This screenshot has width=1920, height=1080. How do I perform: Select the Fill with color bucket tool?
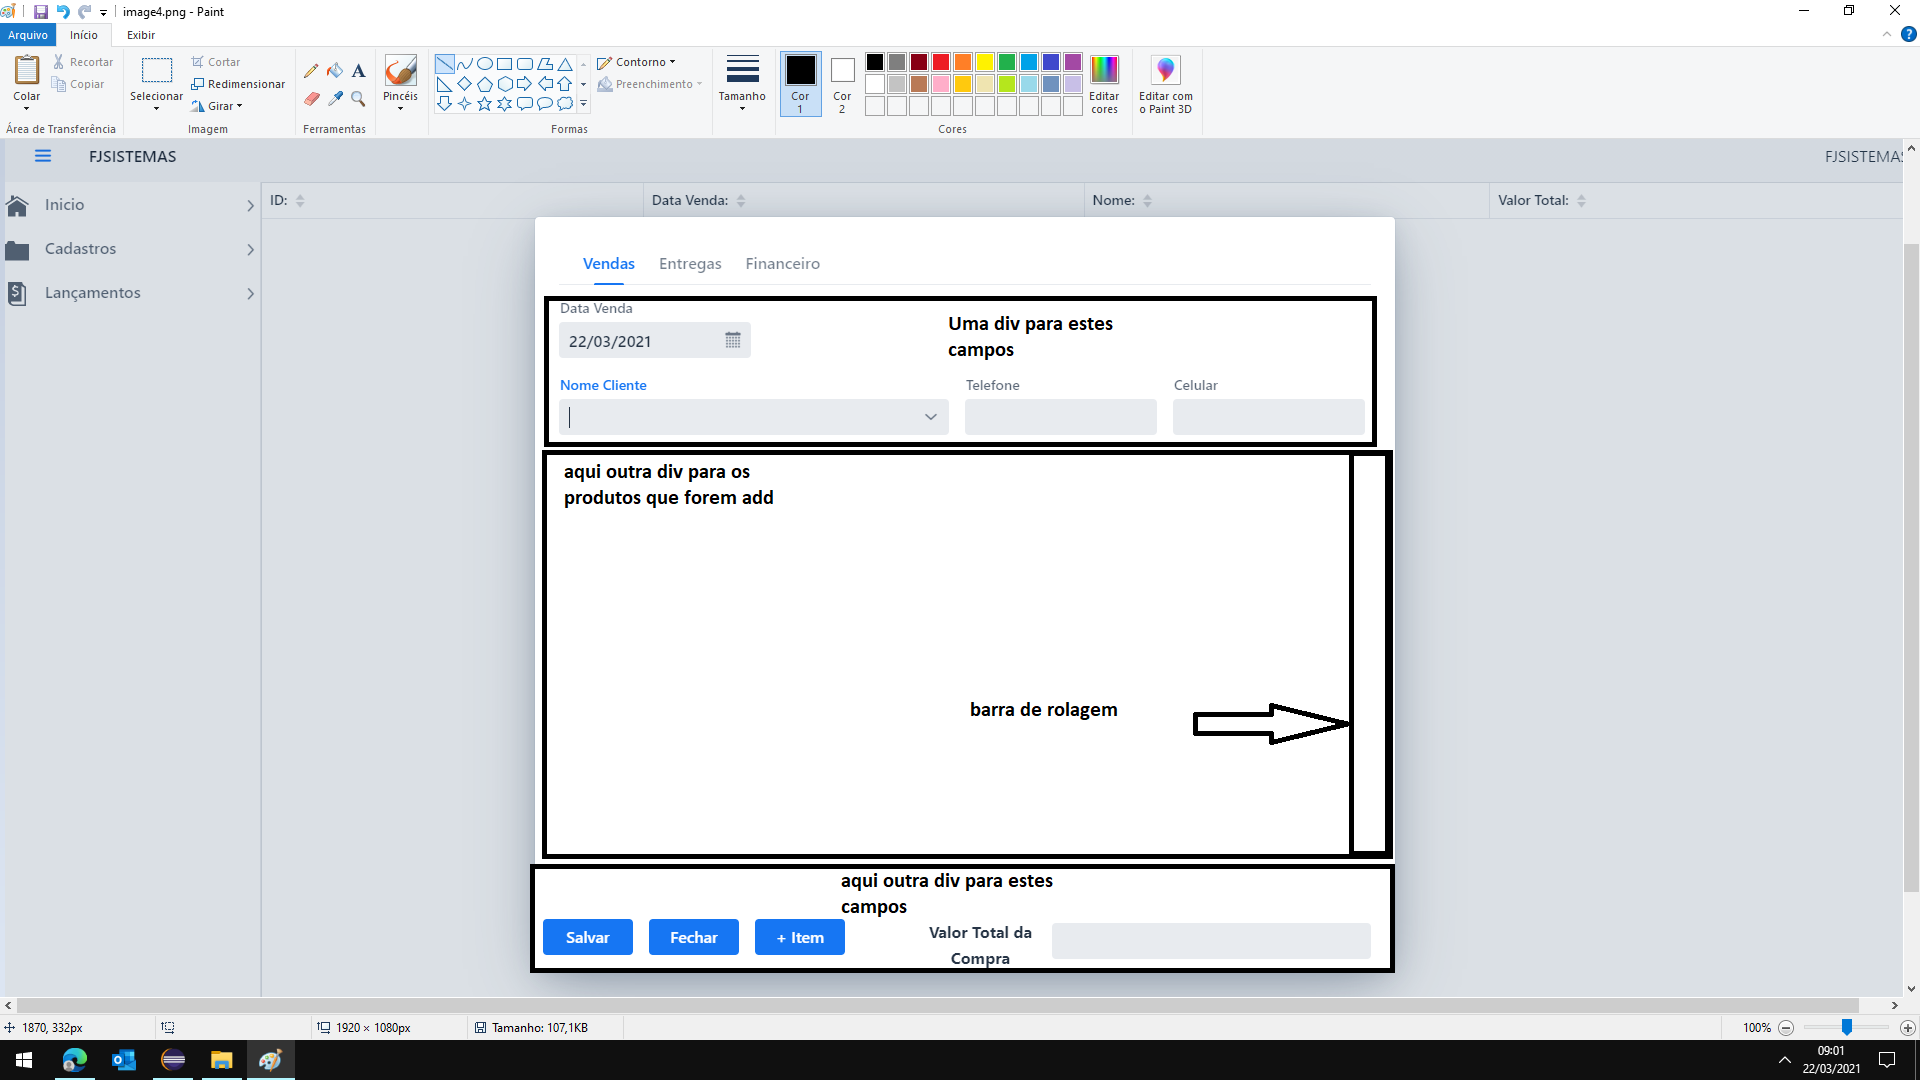point(335,71)
